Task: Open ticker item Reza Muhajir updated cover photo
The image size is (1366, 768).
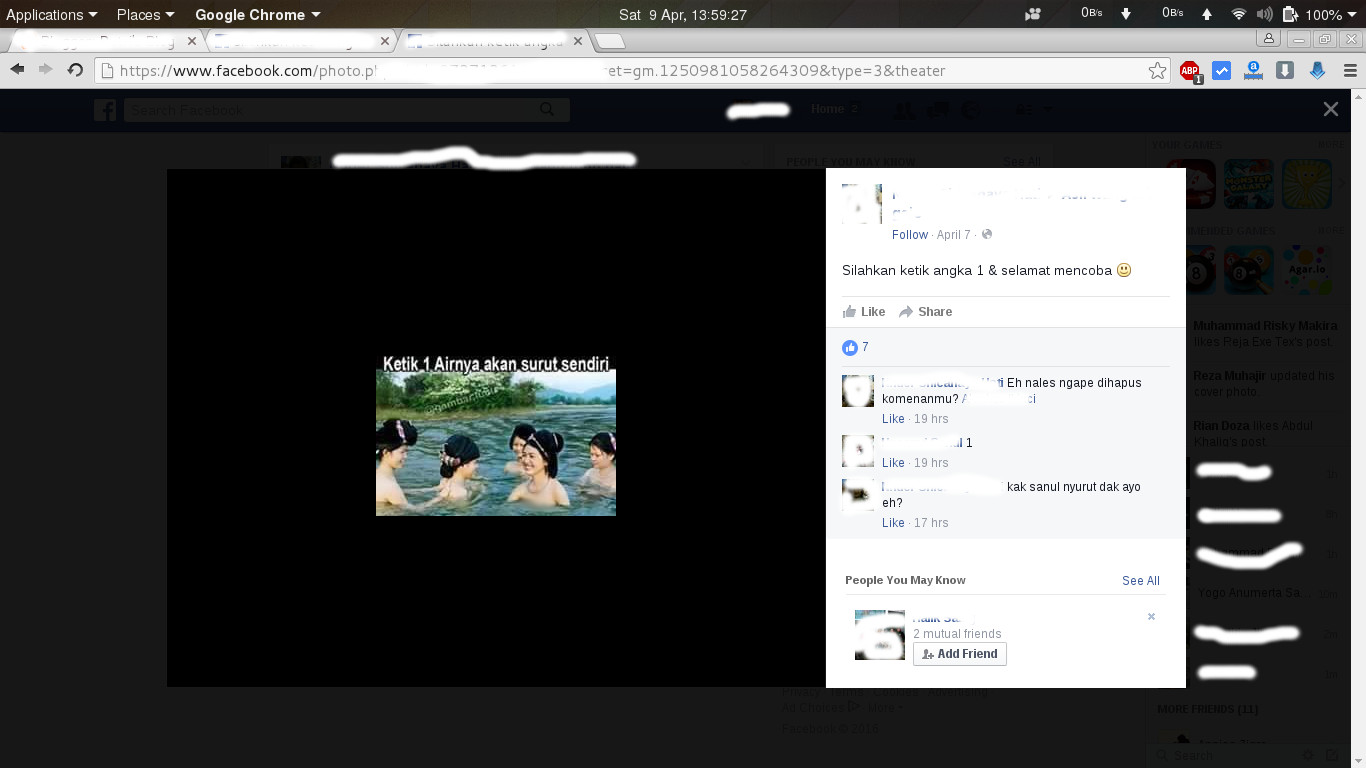Action: point(1264,383)
